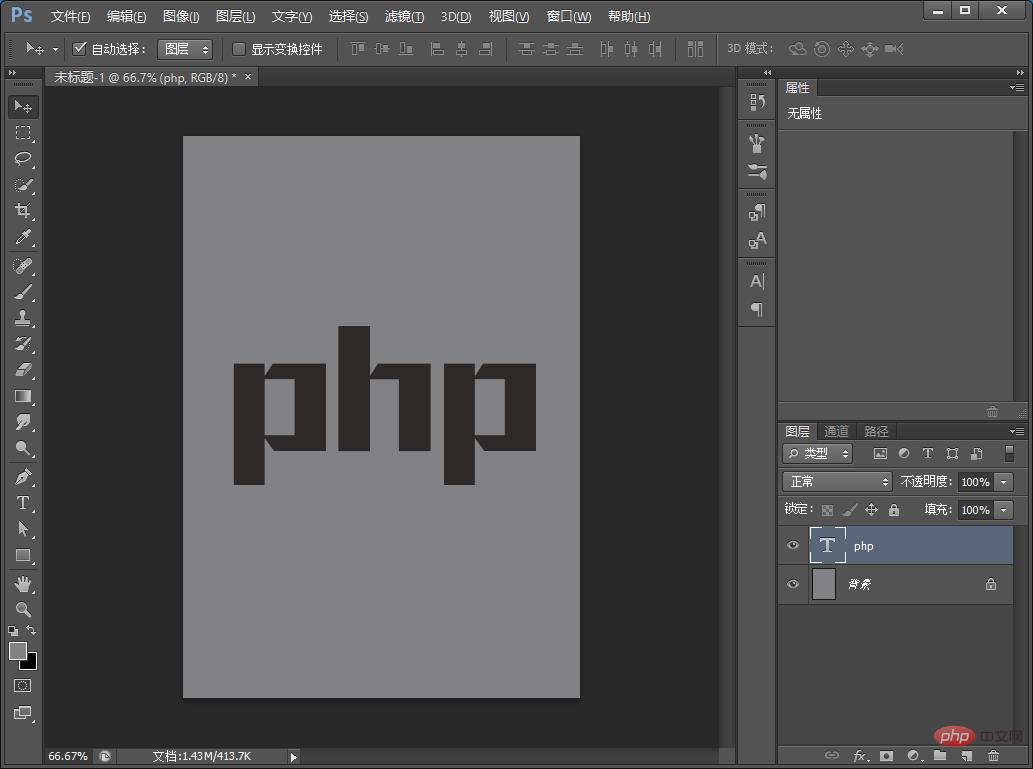Hide the background layer
Image resolution: width=1033 pixels, height=769 pixels.
[793, 584]
